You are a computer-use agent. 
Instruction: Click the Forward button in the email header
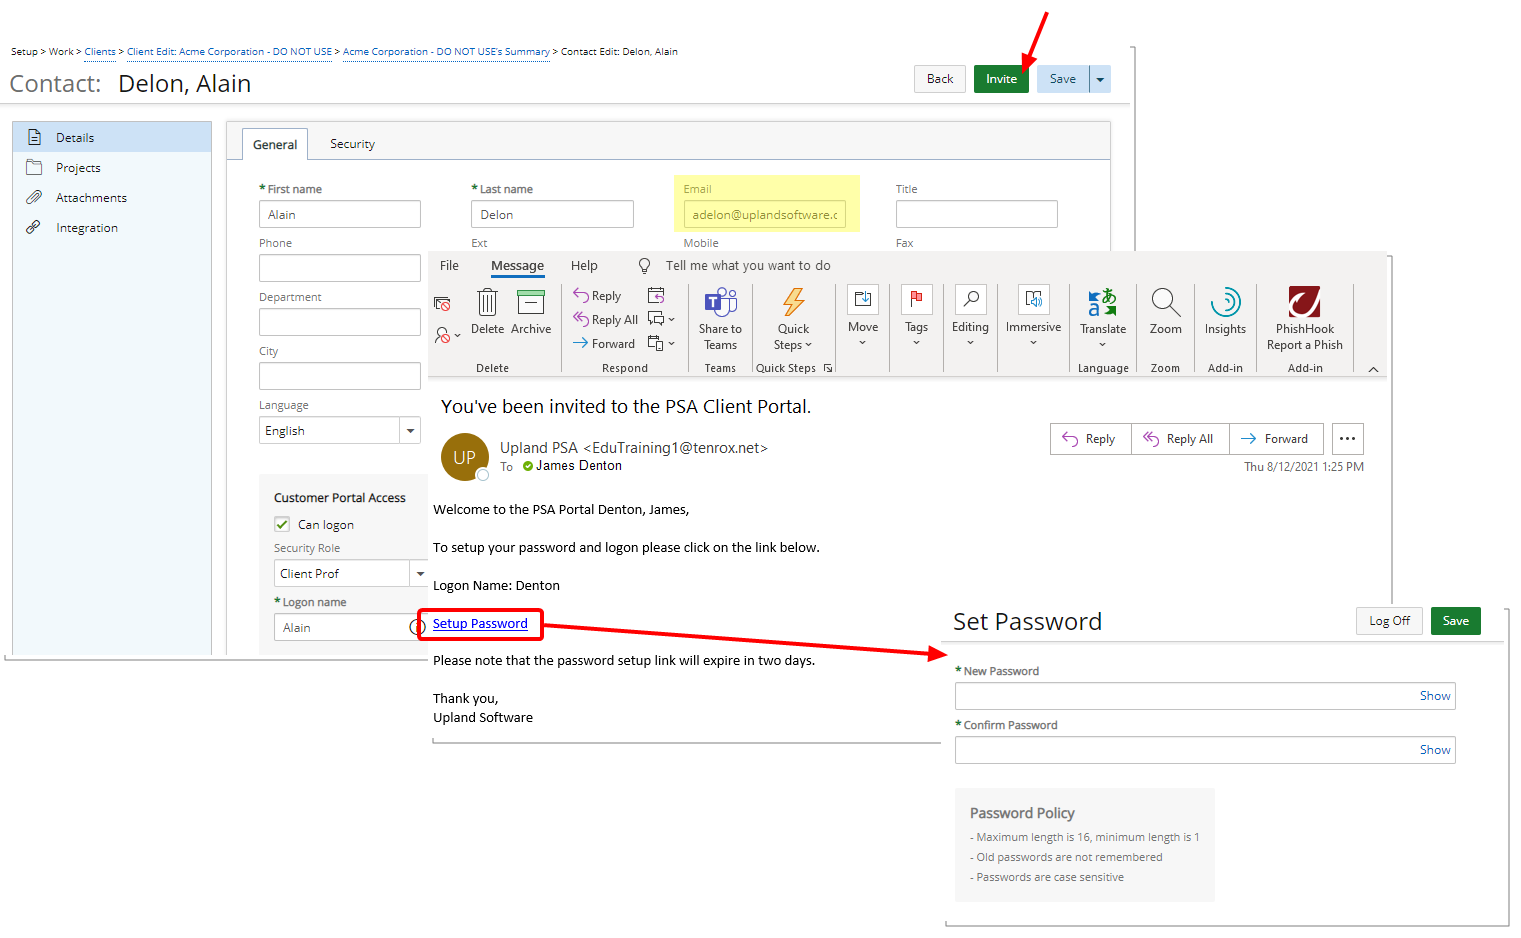click(1276, 439)
